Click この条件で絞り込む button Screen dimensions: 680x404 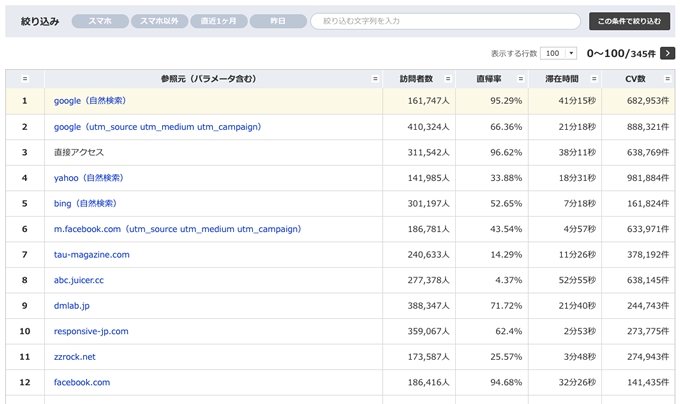[629, 21]
